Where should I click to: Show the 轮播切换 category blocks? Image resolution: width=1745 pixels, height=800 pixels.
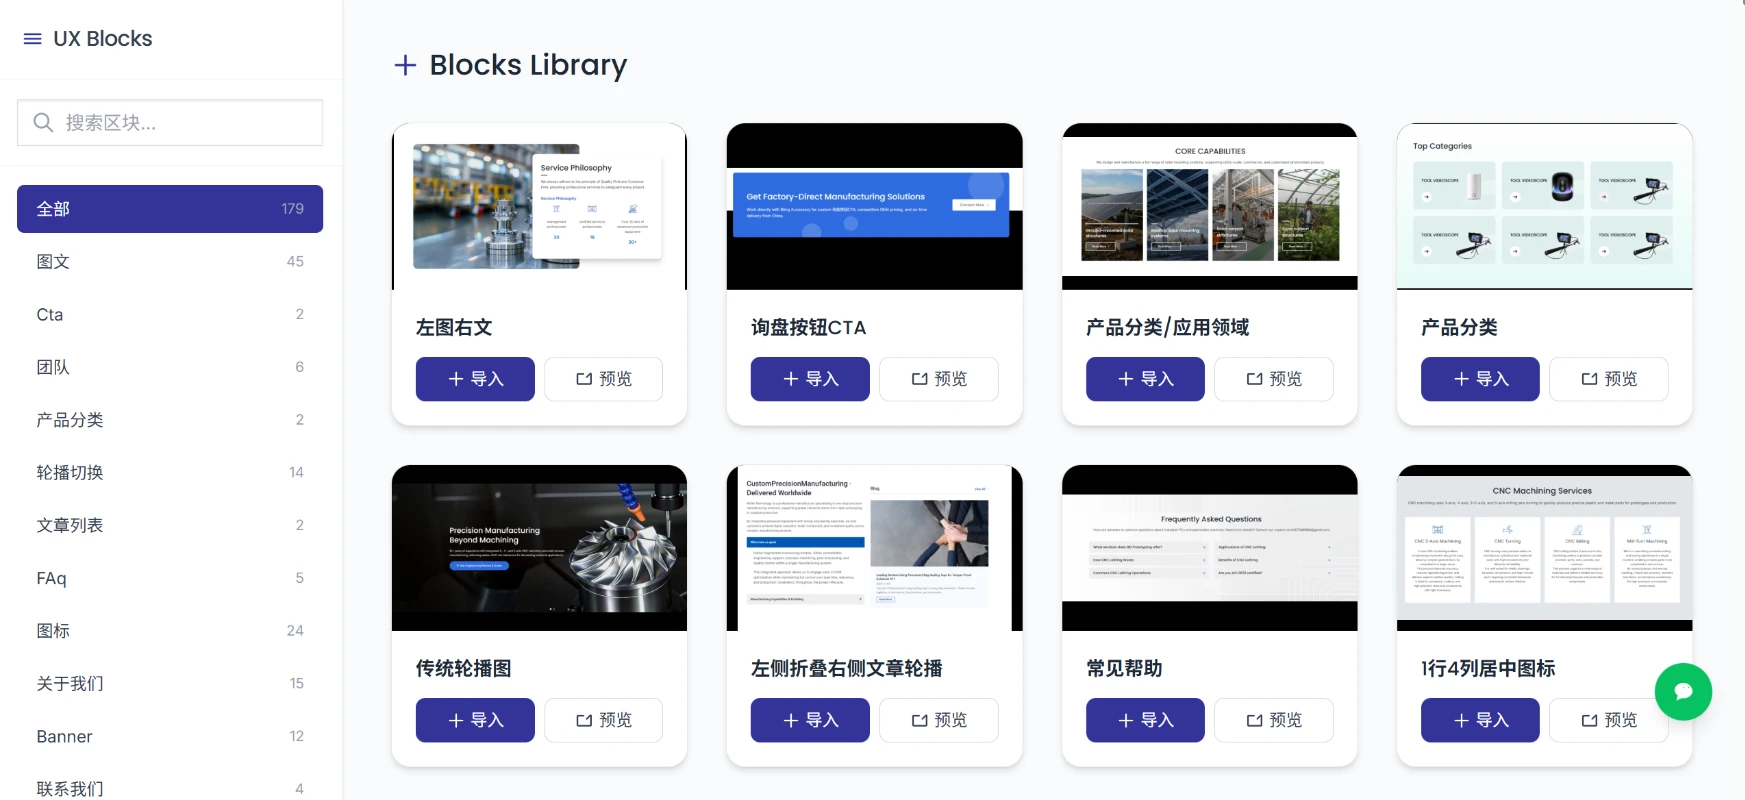click(170, 473)
